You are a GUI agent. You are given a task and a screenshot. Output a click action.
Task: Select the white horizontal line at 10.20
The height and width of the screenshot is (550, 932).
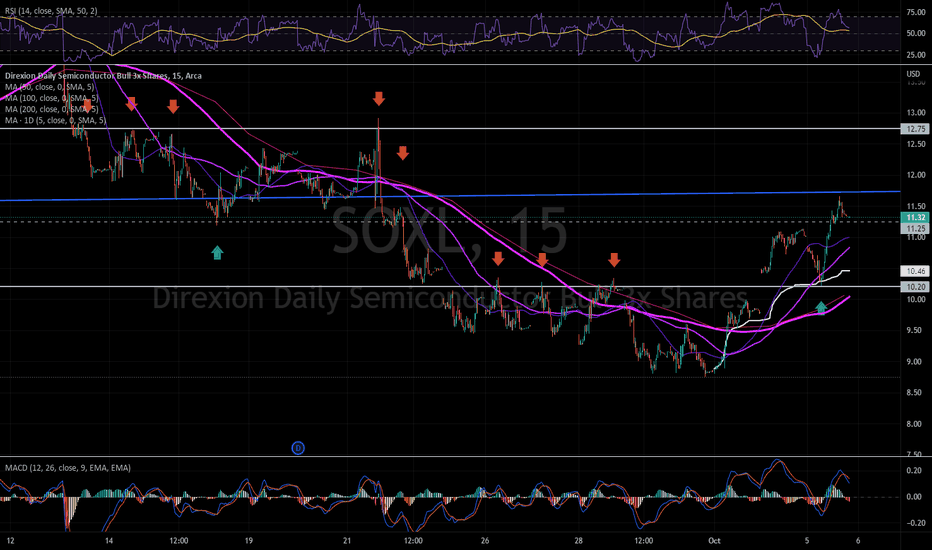(x=450, y=287)
